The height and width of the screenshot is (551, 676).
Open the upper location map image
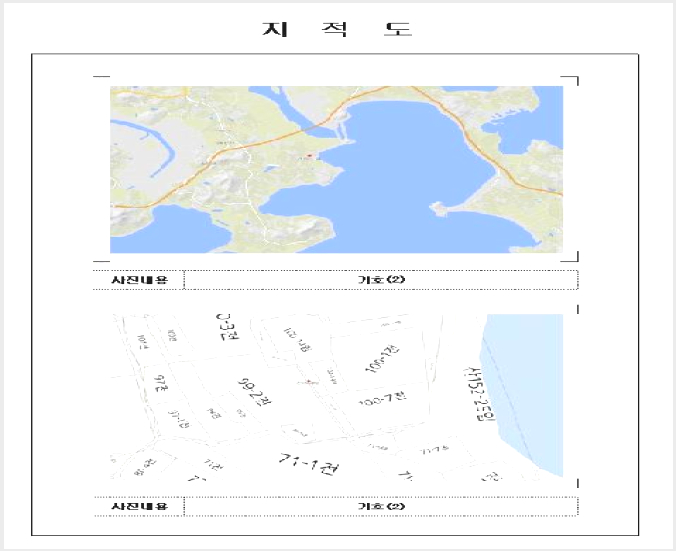[x=336, y=169]
